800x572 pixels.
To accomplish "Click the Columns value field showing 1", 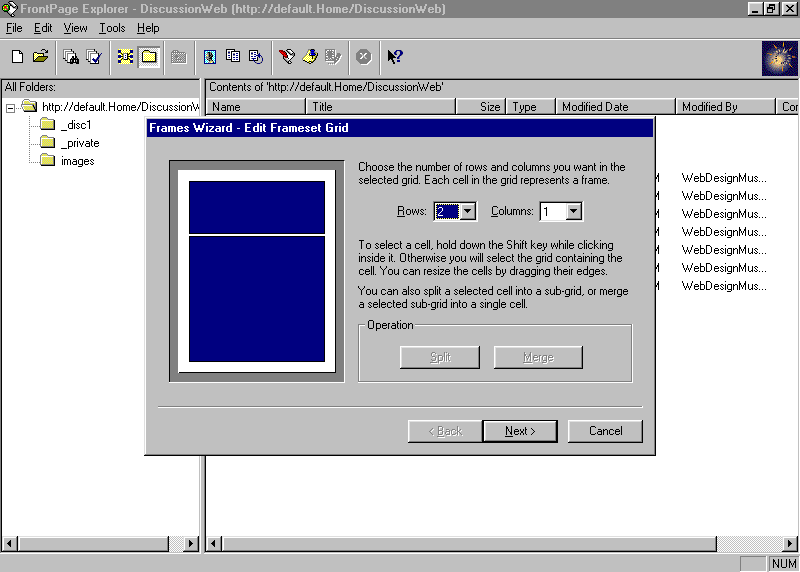I will click(x=554, y=211).
